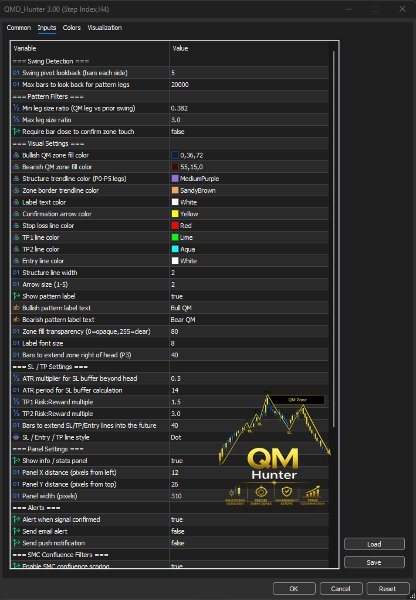Click the boolean icon of Send email alert
Screen dimensions: 416x600
(16, 531)
